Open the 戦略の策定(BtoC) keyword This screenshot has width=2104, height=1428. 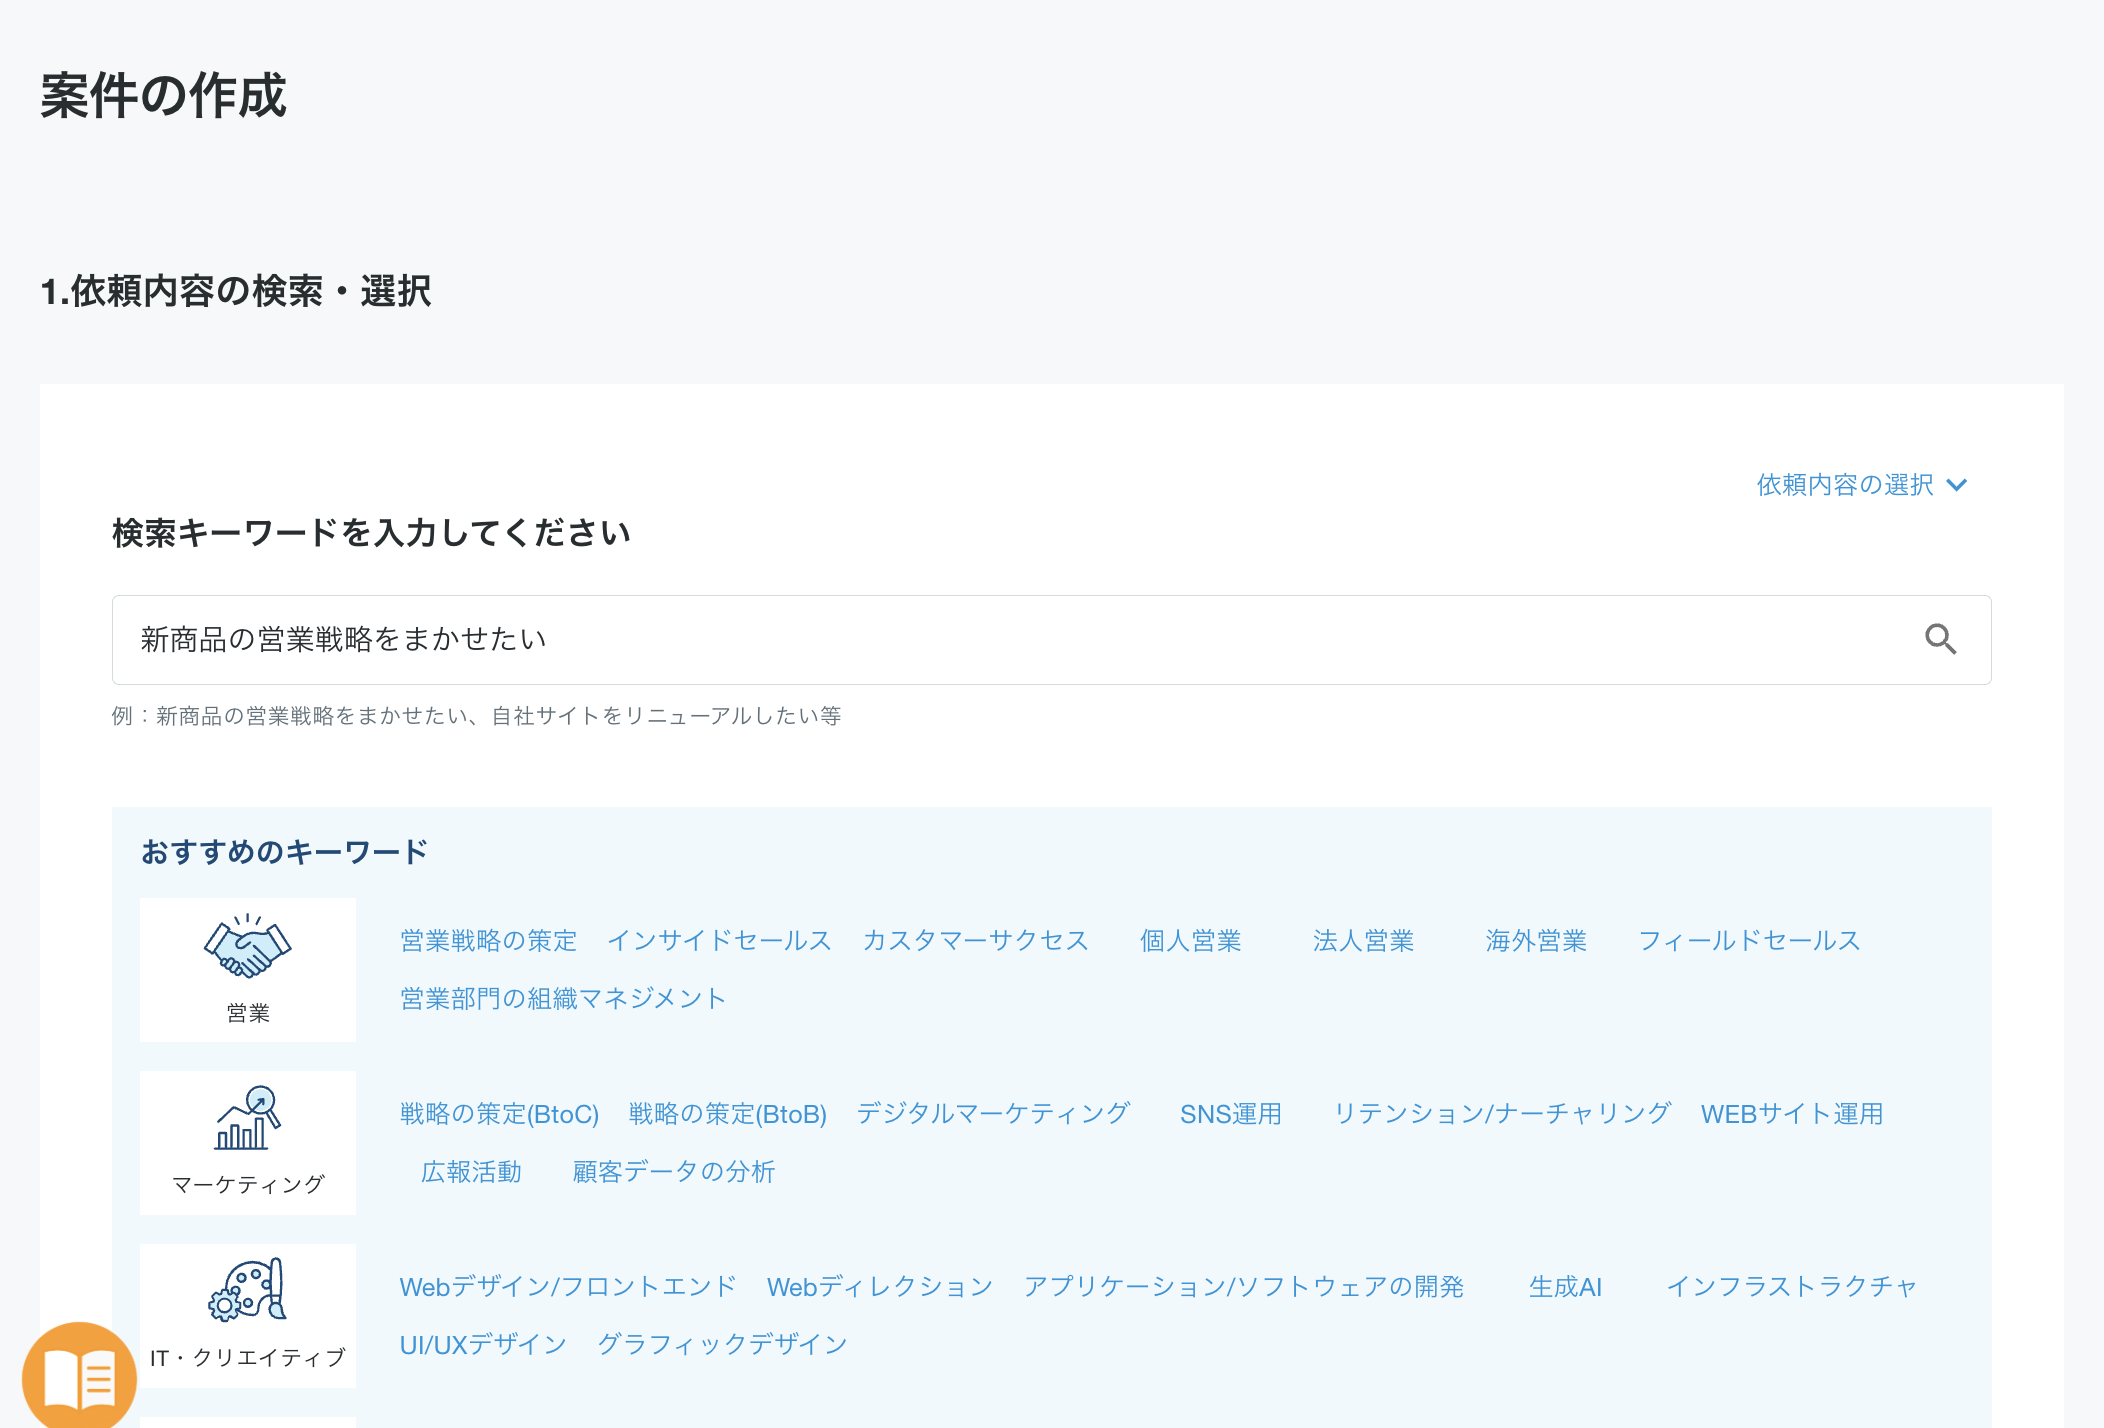click(498, 1113)
